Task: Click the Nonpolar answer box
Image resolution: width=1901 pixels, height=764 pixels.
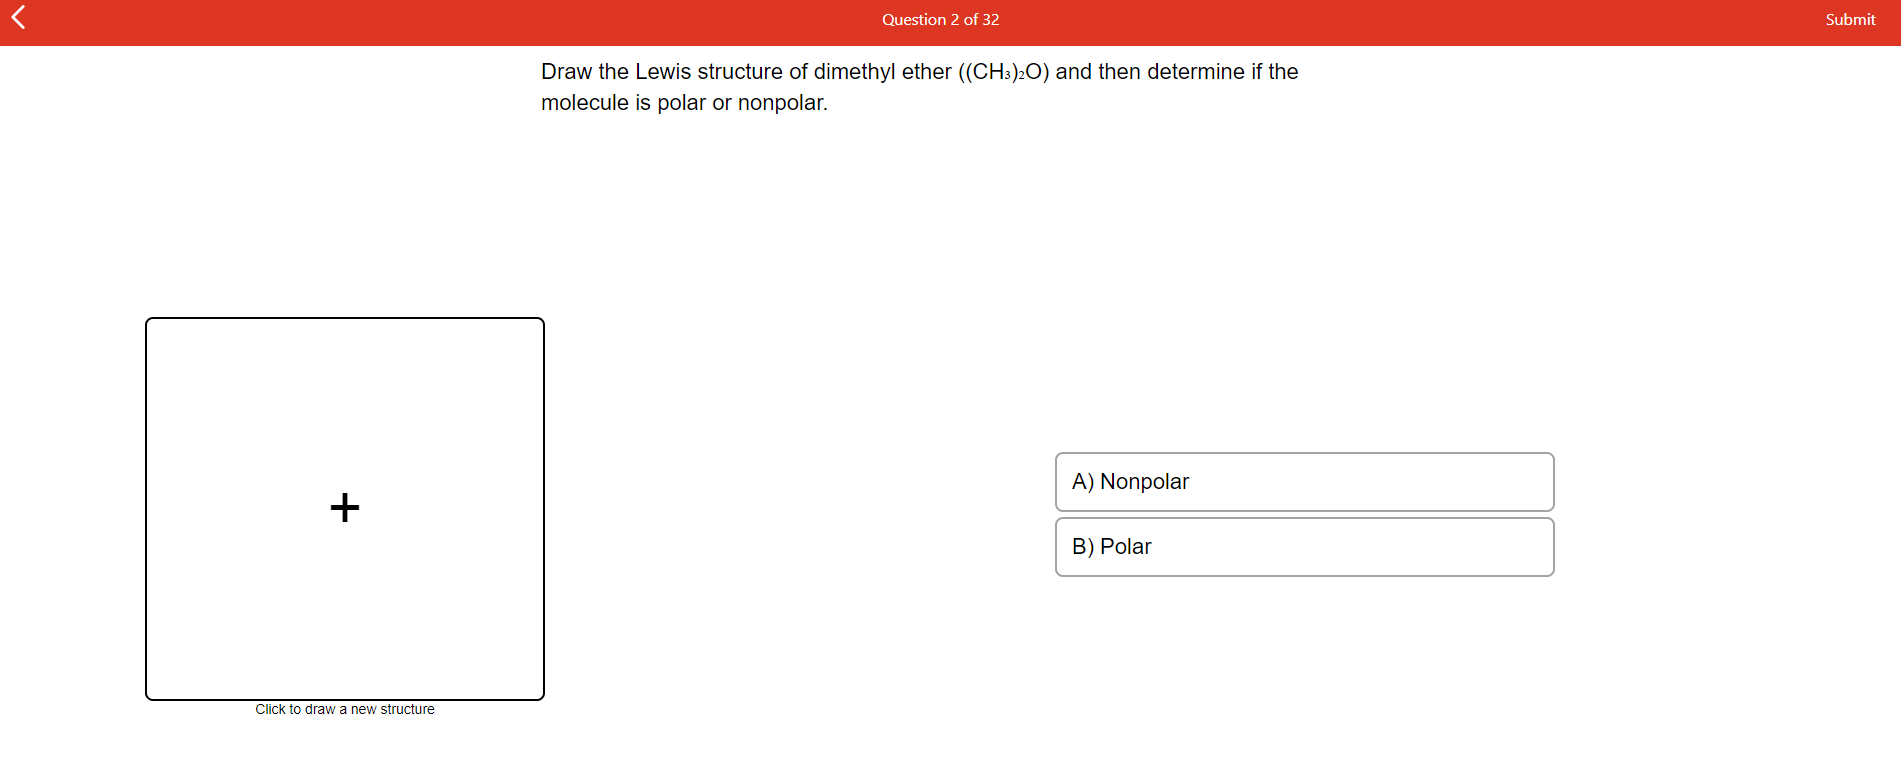Action: coord(1304,482)
